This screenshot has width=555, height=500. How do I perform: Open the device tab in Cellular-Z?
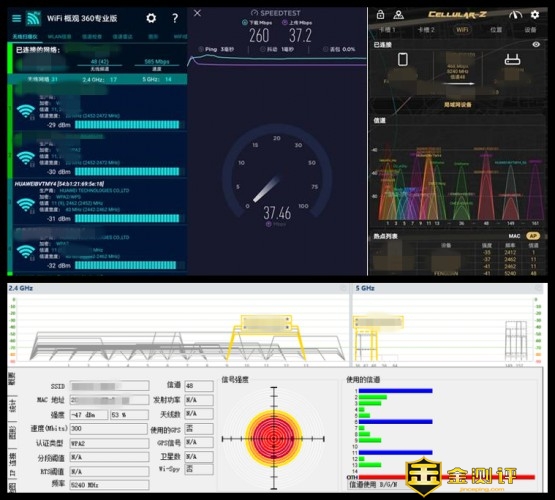[530, 30]
